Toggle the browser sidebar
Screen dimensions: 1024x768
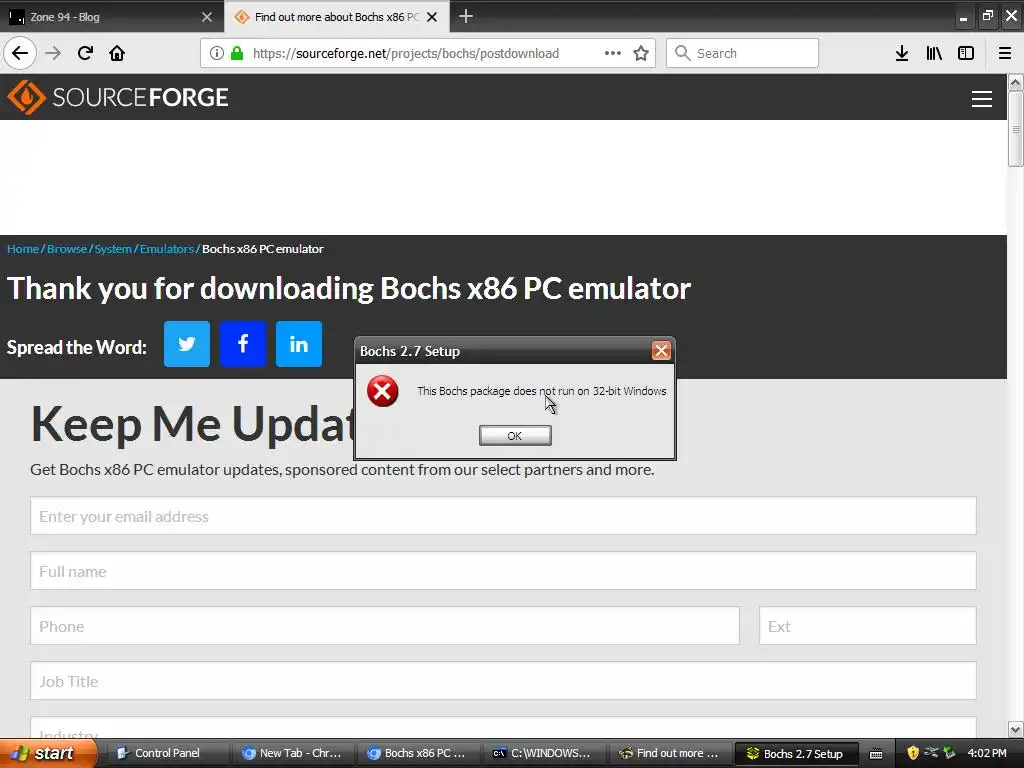966,53
